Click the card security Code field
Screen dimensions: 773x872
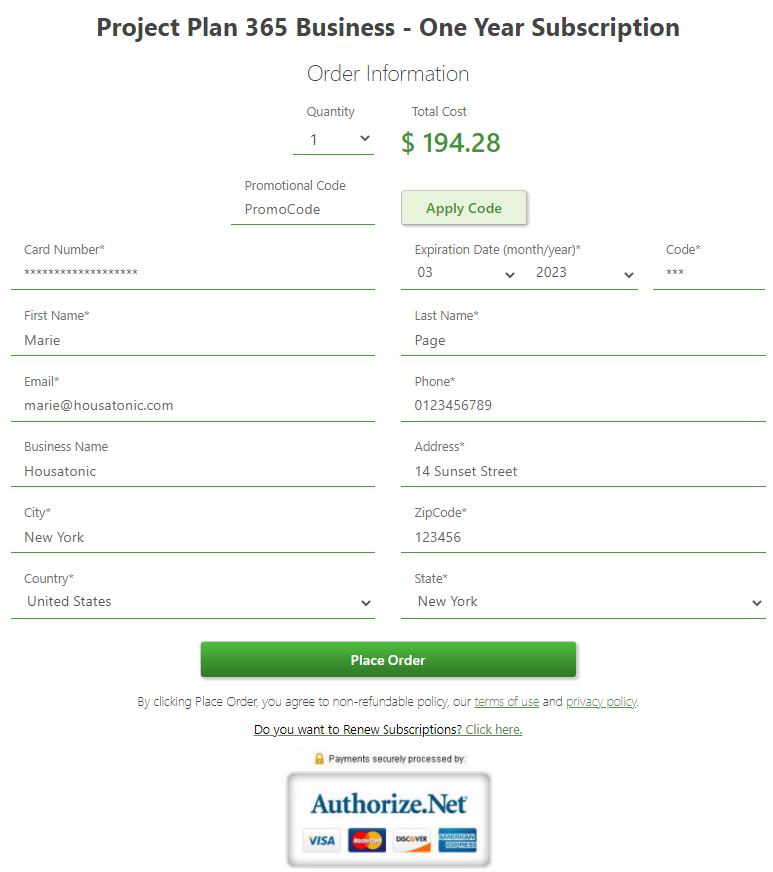(x=709, y=272)
